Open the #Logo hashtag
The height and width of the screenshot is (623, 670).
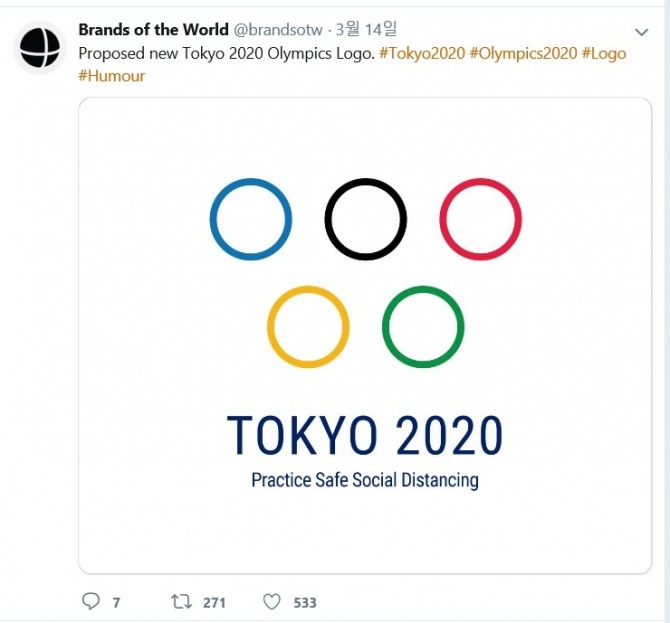(604, 53)
